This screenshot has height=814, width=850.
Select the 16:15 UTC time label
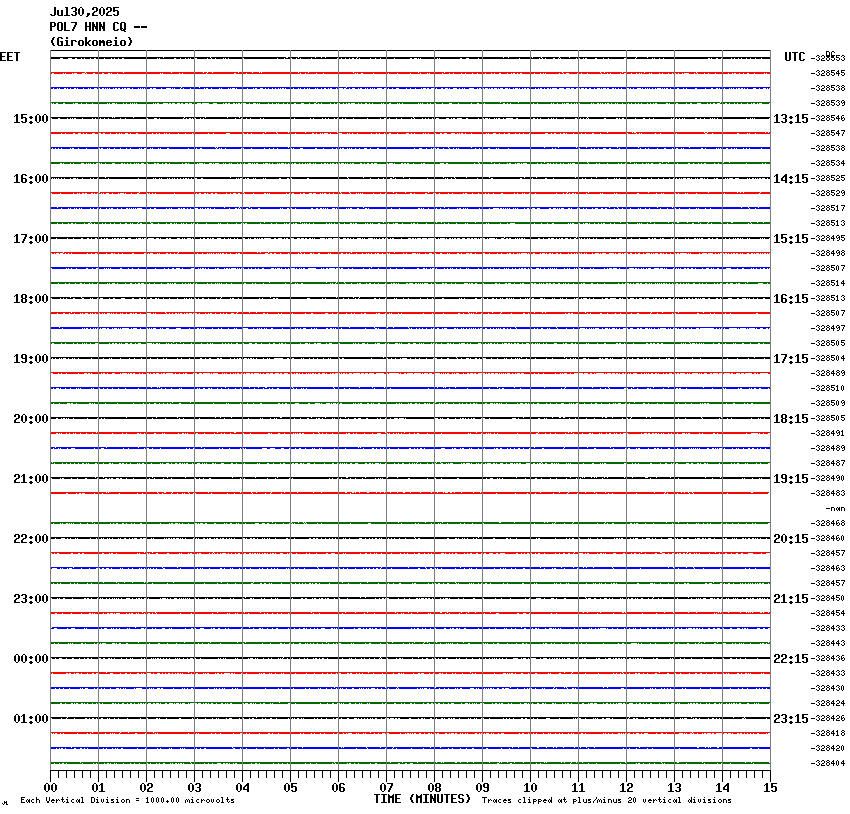(x=790, y=299)
